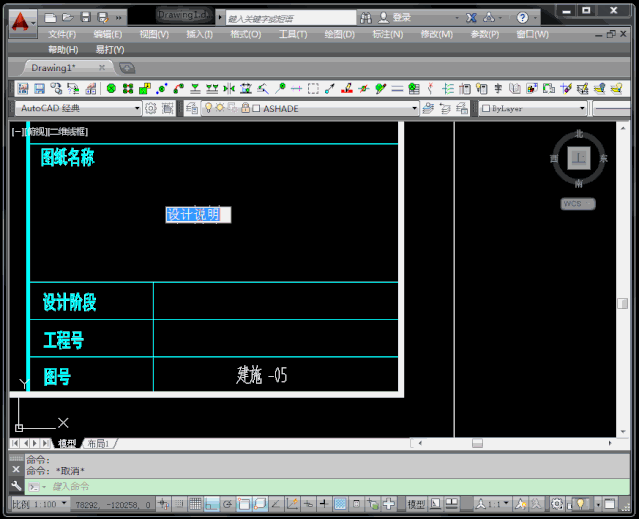Screen dimensions: 639x519
Task: Toggle infer constraints in status bar
Action: coord(163,504)
